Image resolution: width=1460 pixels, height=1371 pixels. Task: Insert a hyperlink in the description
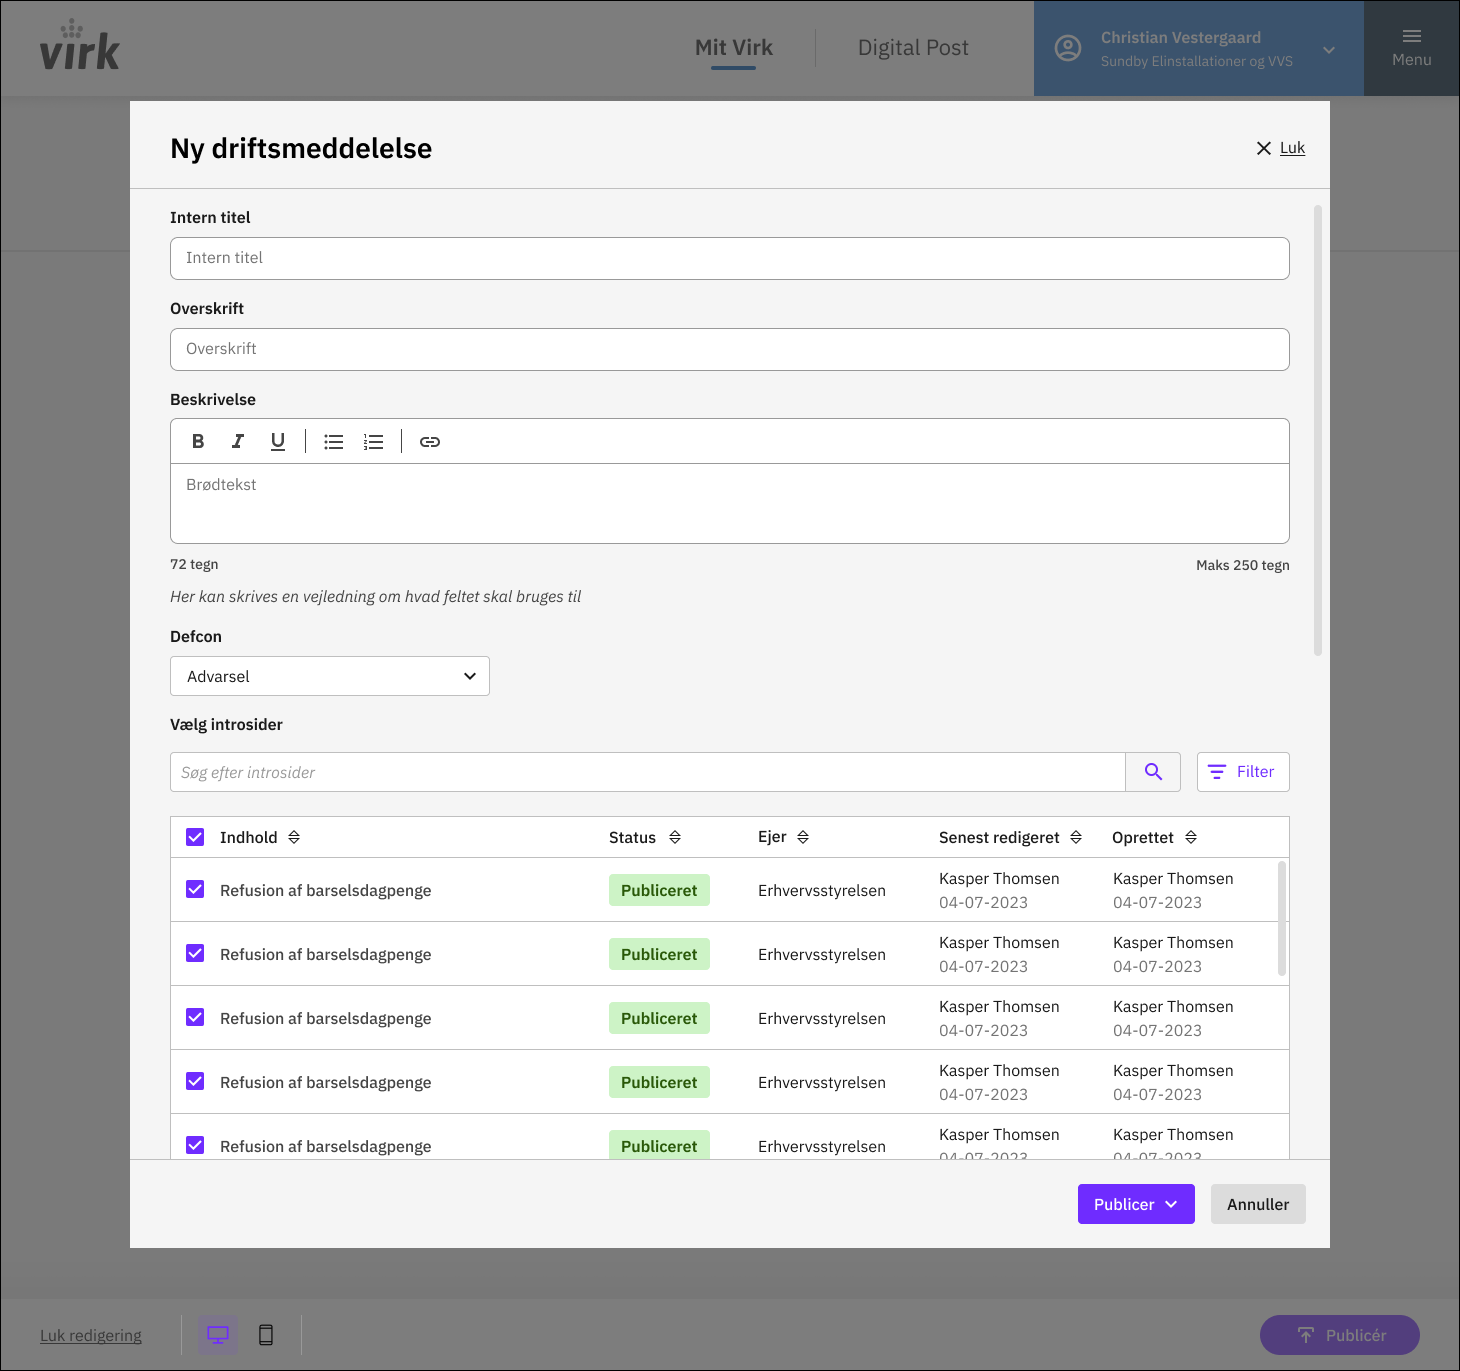point(430,441)
